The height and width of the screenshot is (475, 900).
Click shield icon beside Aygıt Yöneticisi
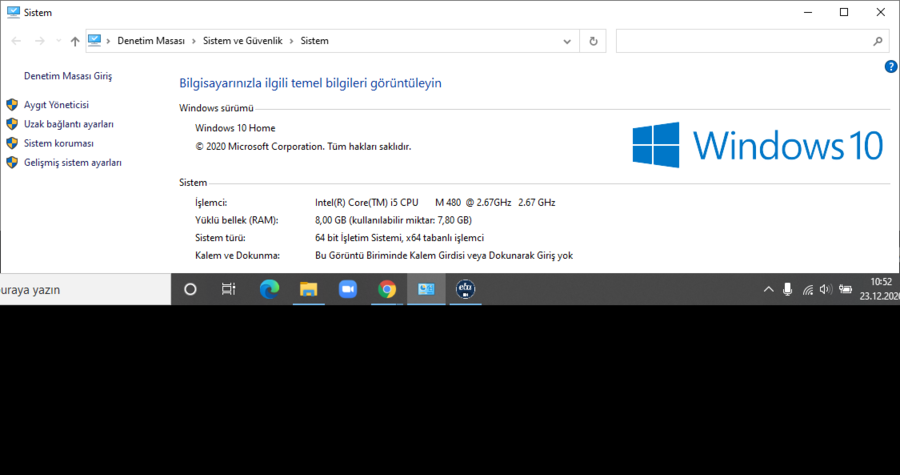12,105
